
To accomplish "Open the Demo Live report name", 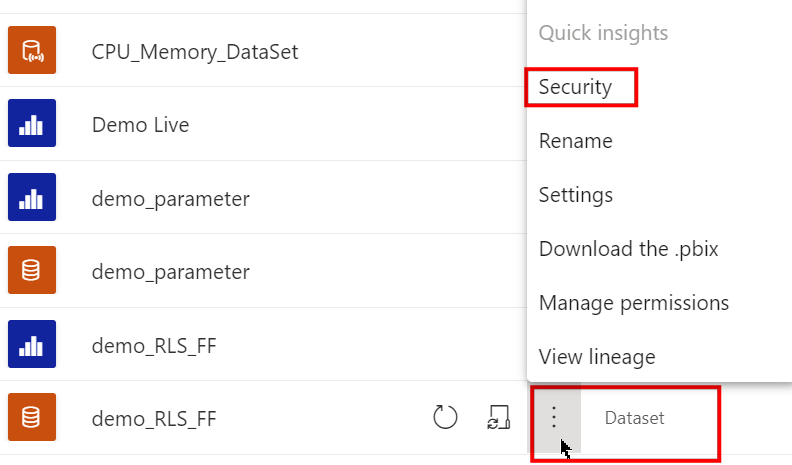I will tap(140, 125).
